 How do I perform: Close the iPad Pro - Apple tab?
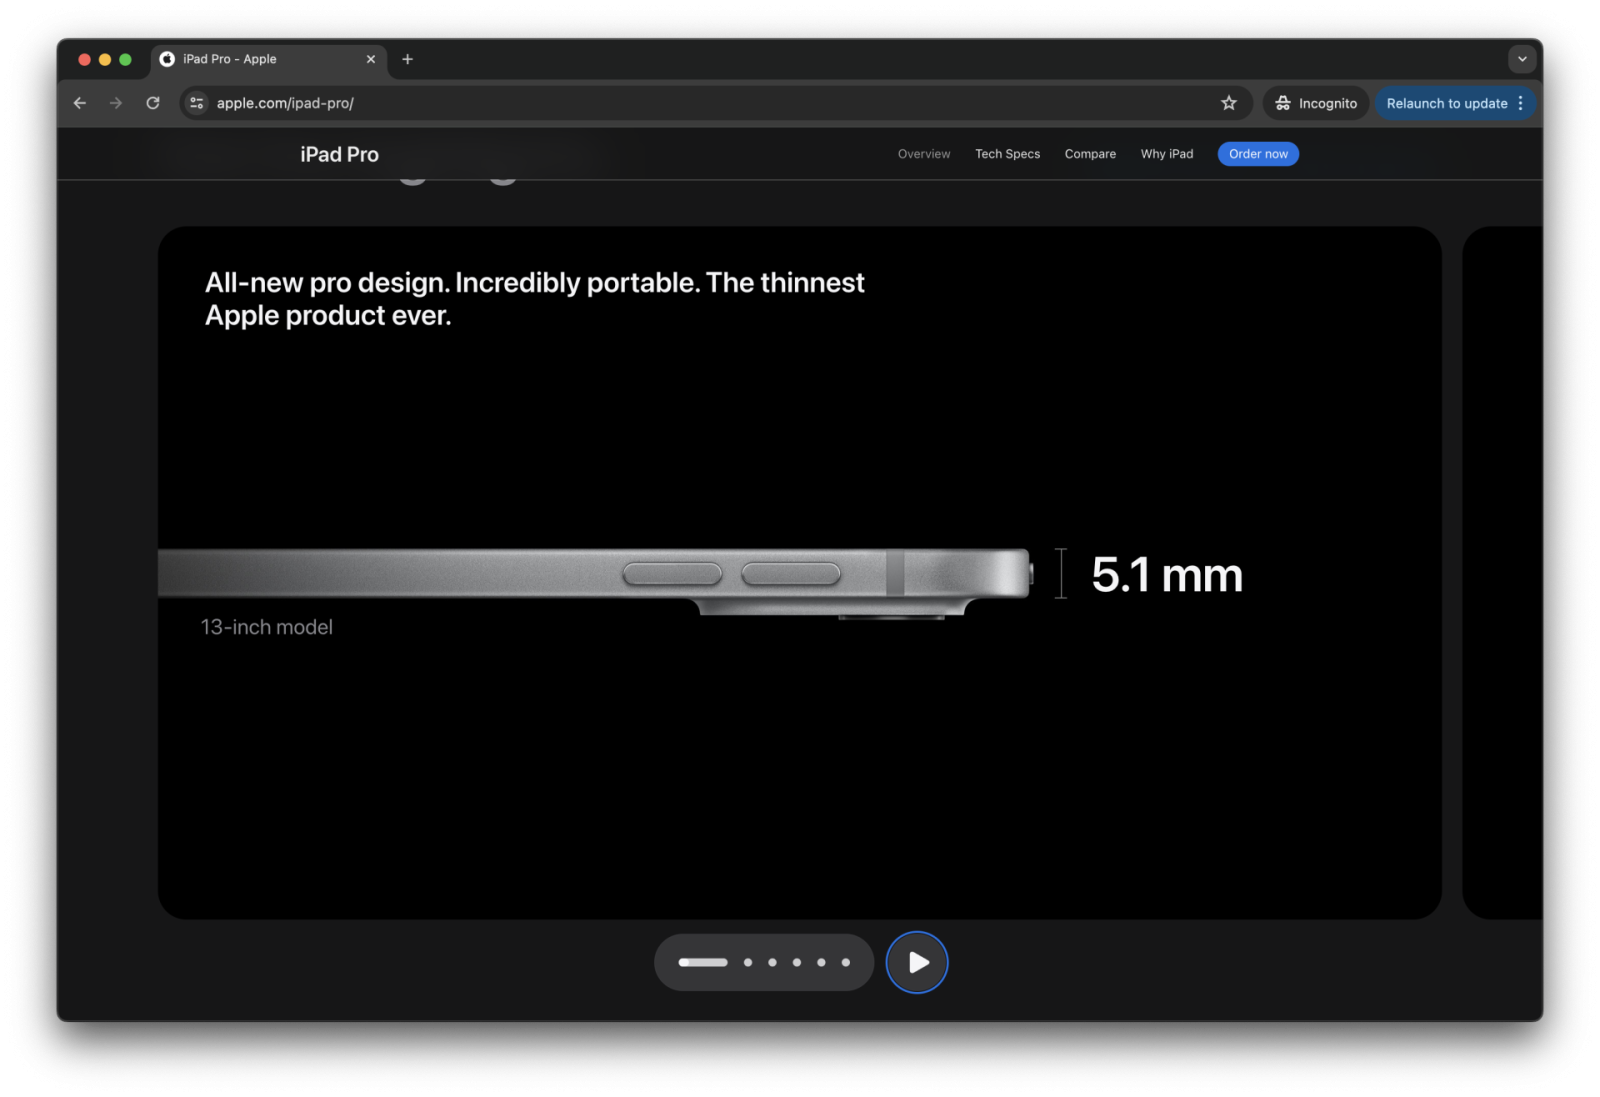tap(371, 59)
